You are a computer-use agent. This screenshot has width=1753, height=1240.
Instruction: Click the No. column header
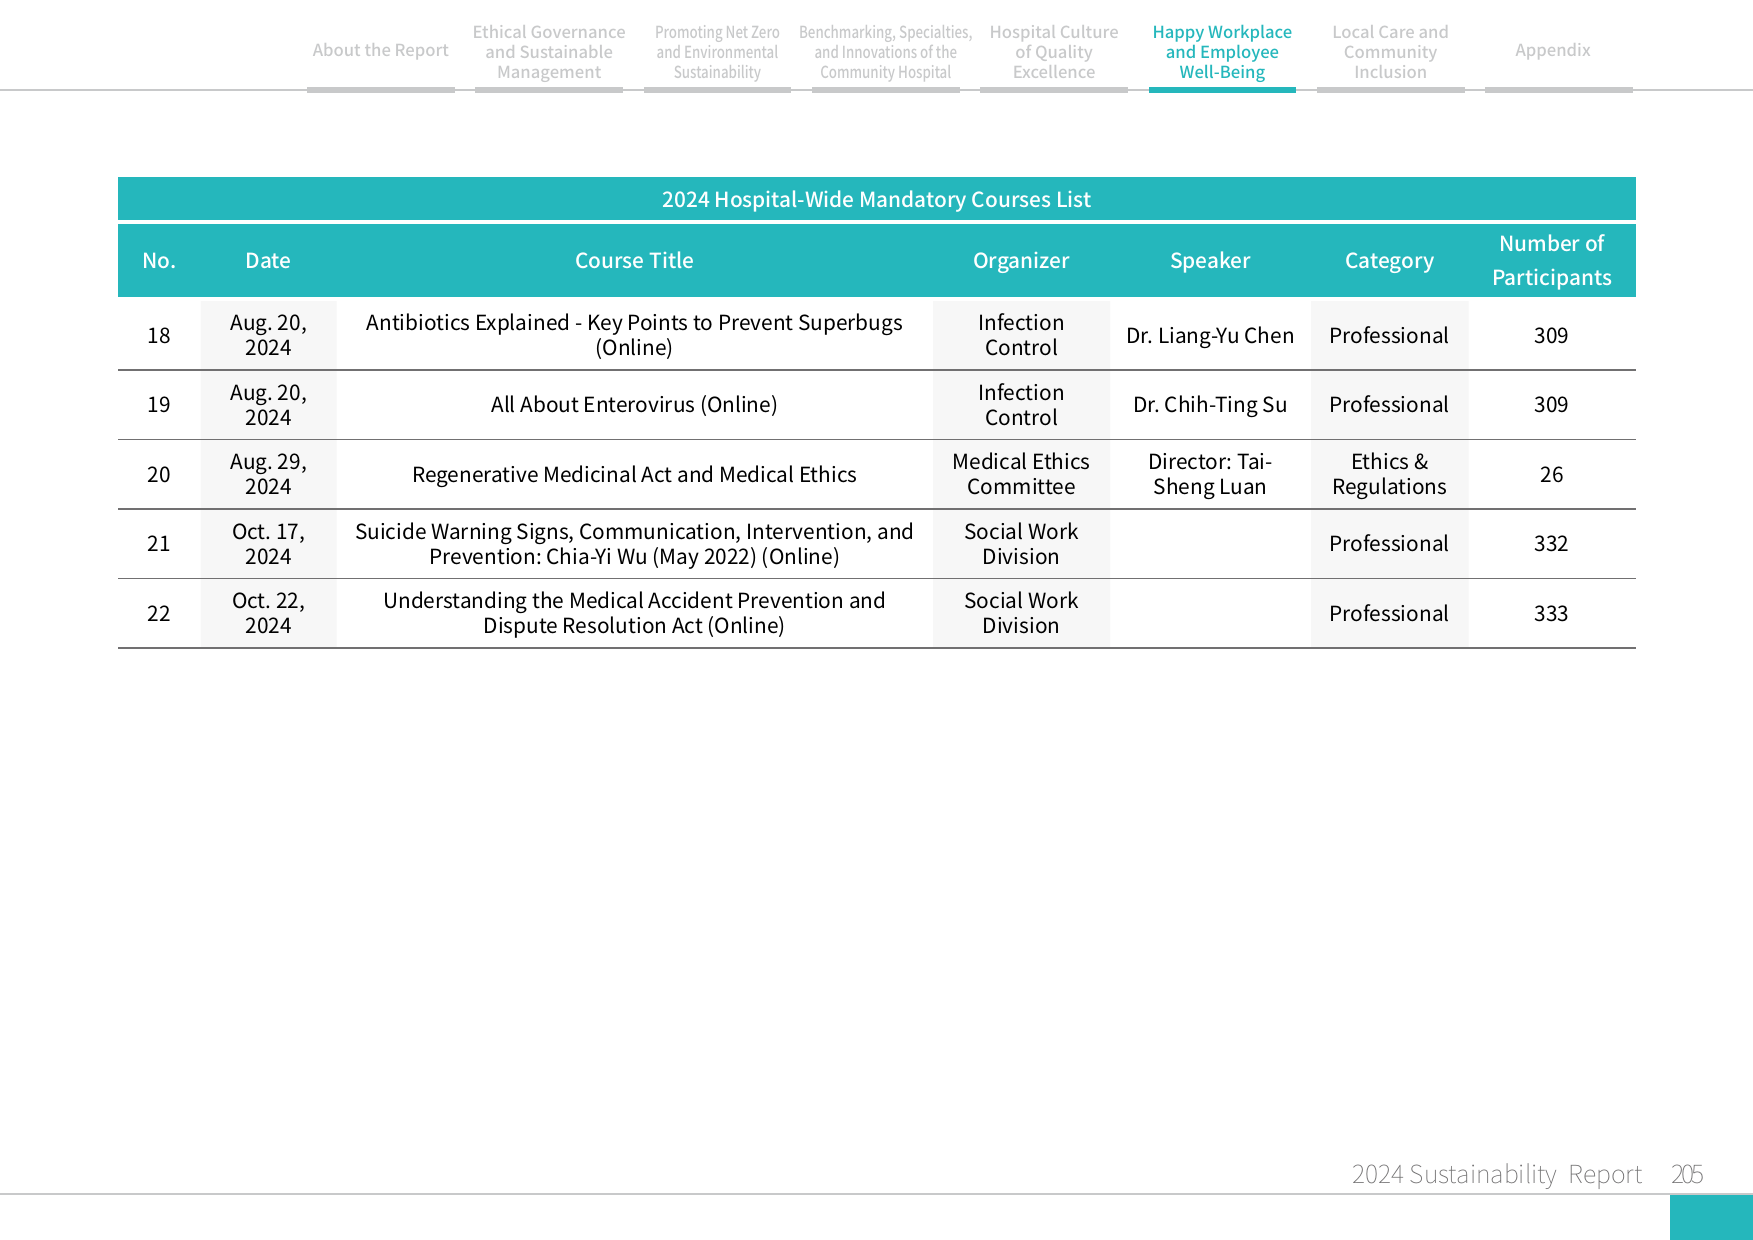(159, 261)
